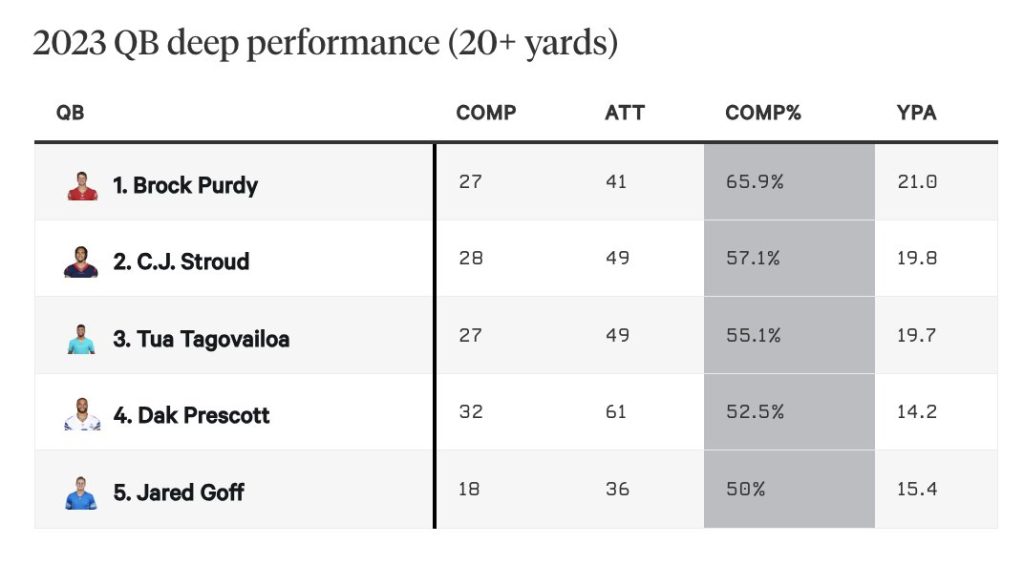
Task: Click Tua Tagovailoa's player headshot icon
Action: pyautogui.click(x=82, y=339)
